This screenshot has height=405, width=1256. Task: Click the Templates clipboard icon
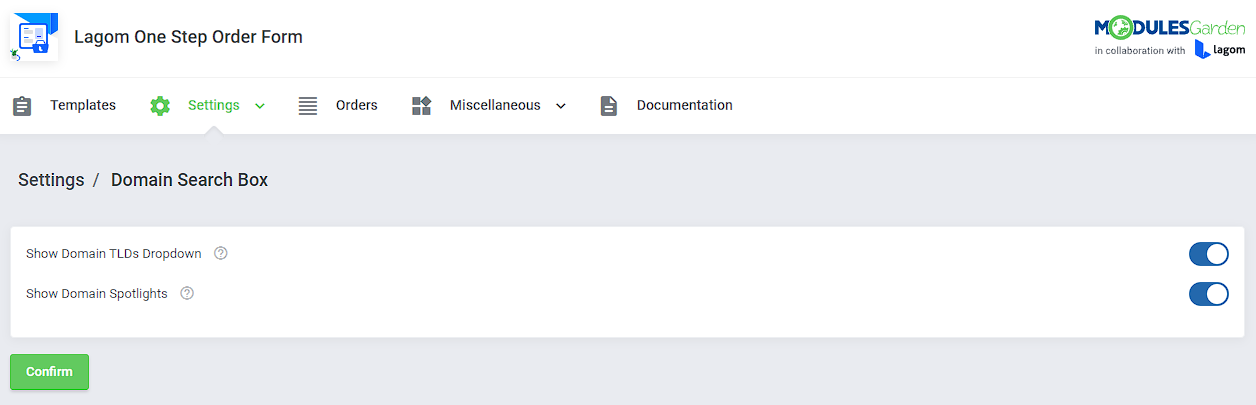tap(22, 106)
